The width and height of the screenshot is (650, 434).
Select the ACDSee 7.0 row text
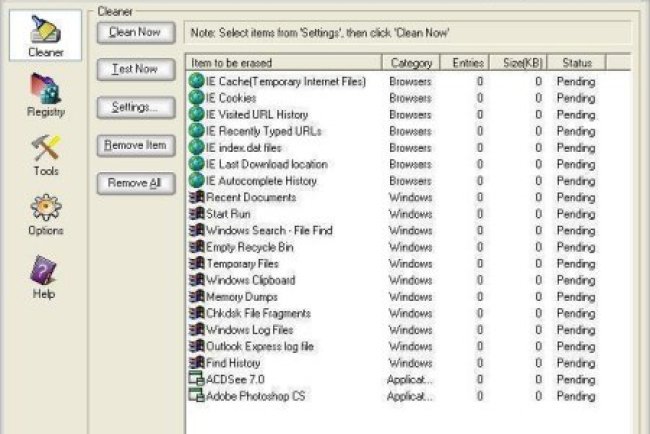pos(235,379)
